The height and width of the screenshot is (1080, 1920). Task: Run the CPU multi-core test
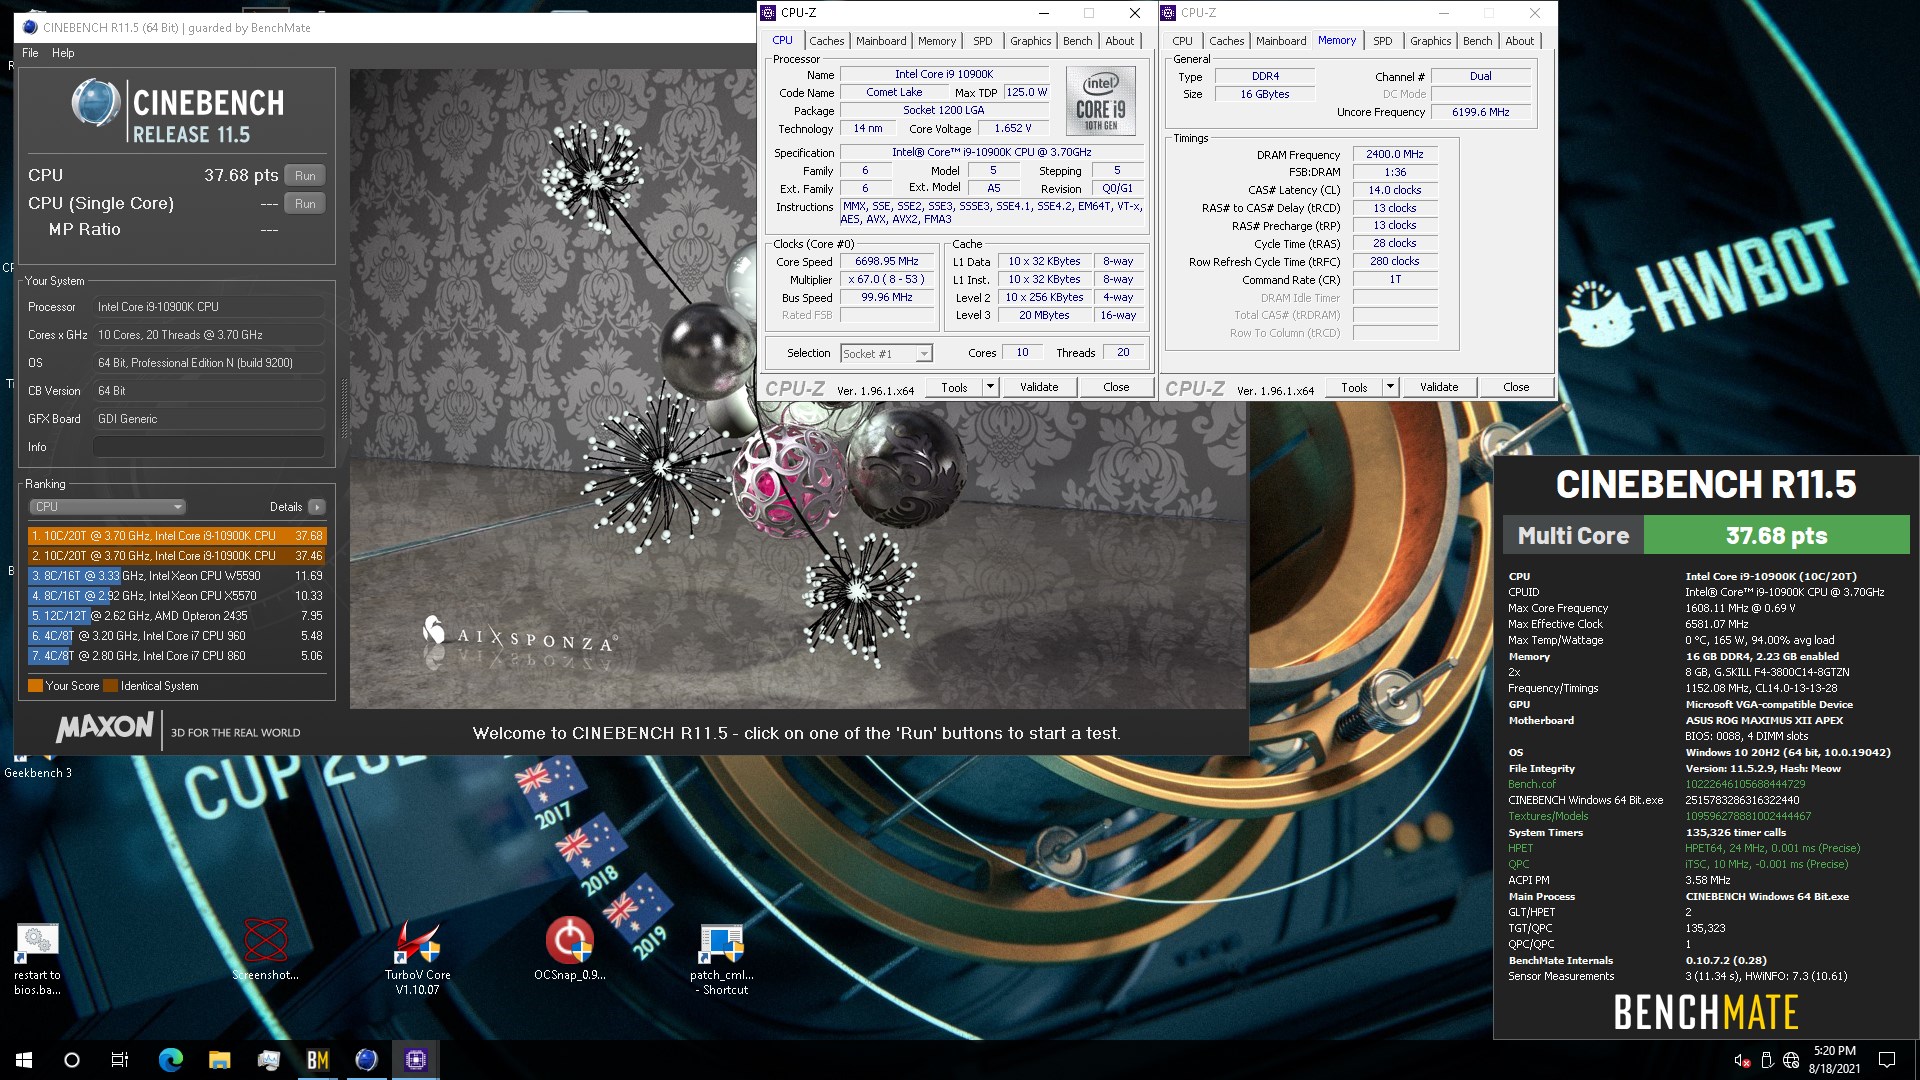[305, 175]
